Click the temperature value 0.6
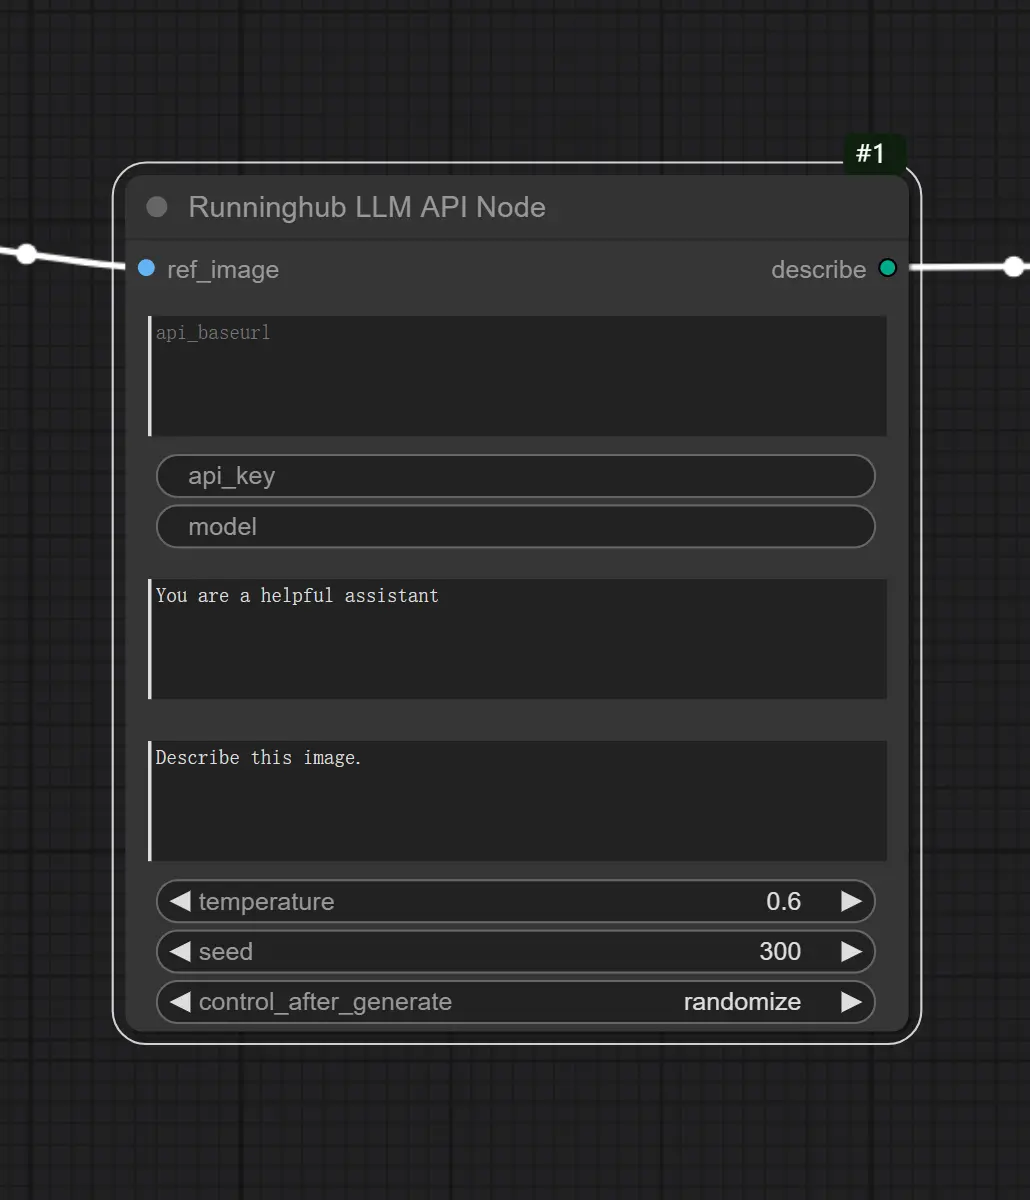This screenshot has width=1030, height=1200. point(784,901)
